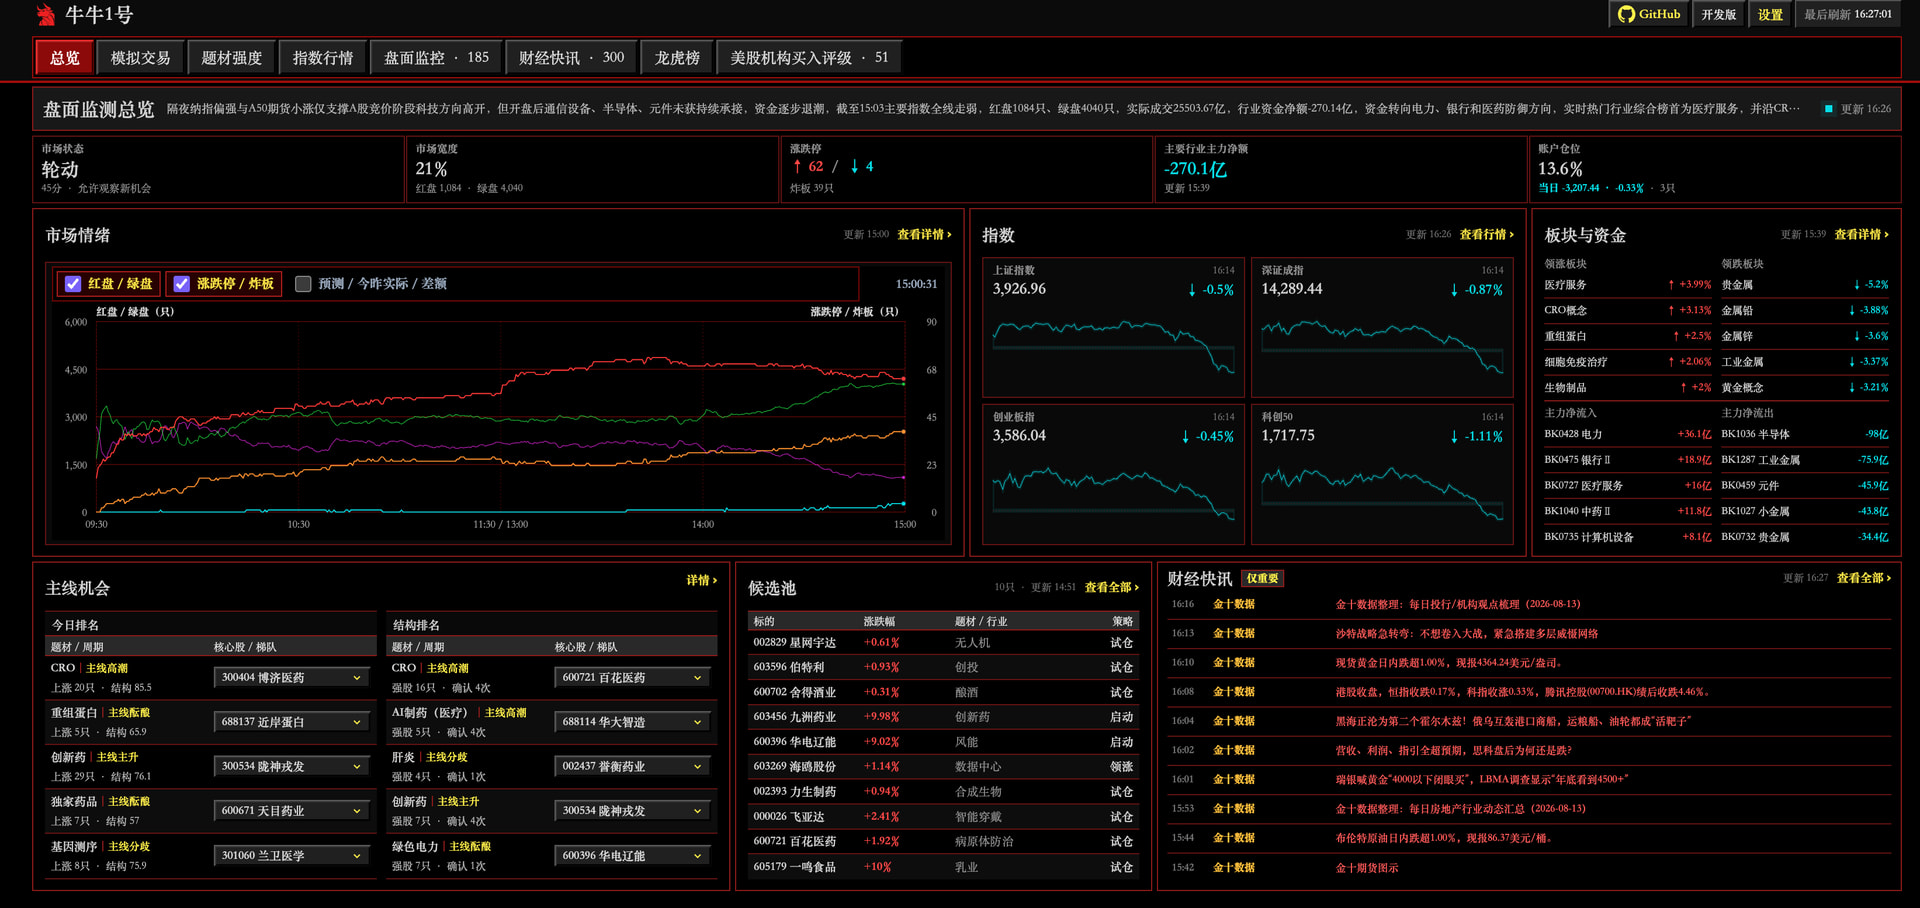1920x908 pixels.
Task: Click the red bull logo icon
Action: pos(45,15)
